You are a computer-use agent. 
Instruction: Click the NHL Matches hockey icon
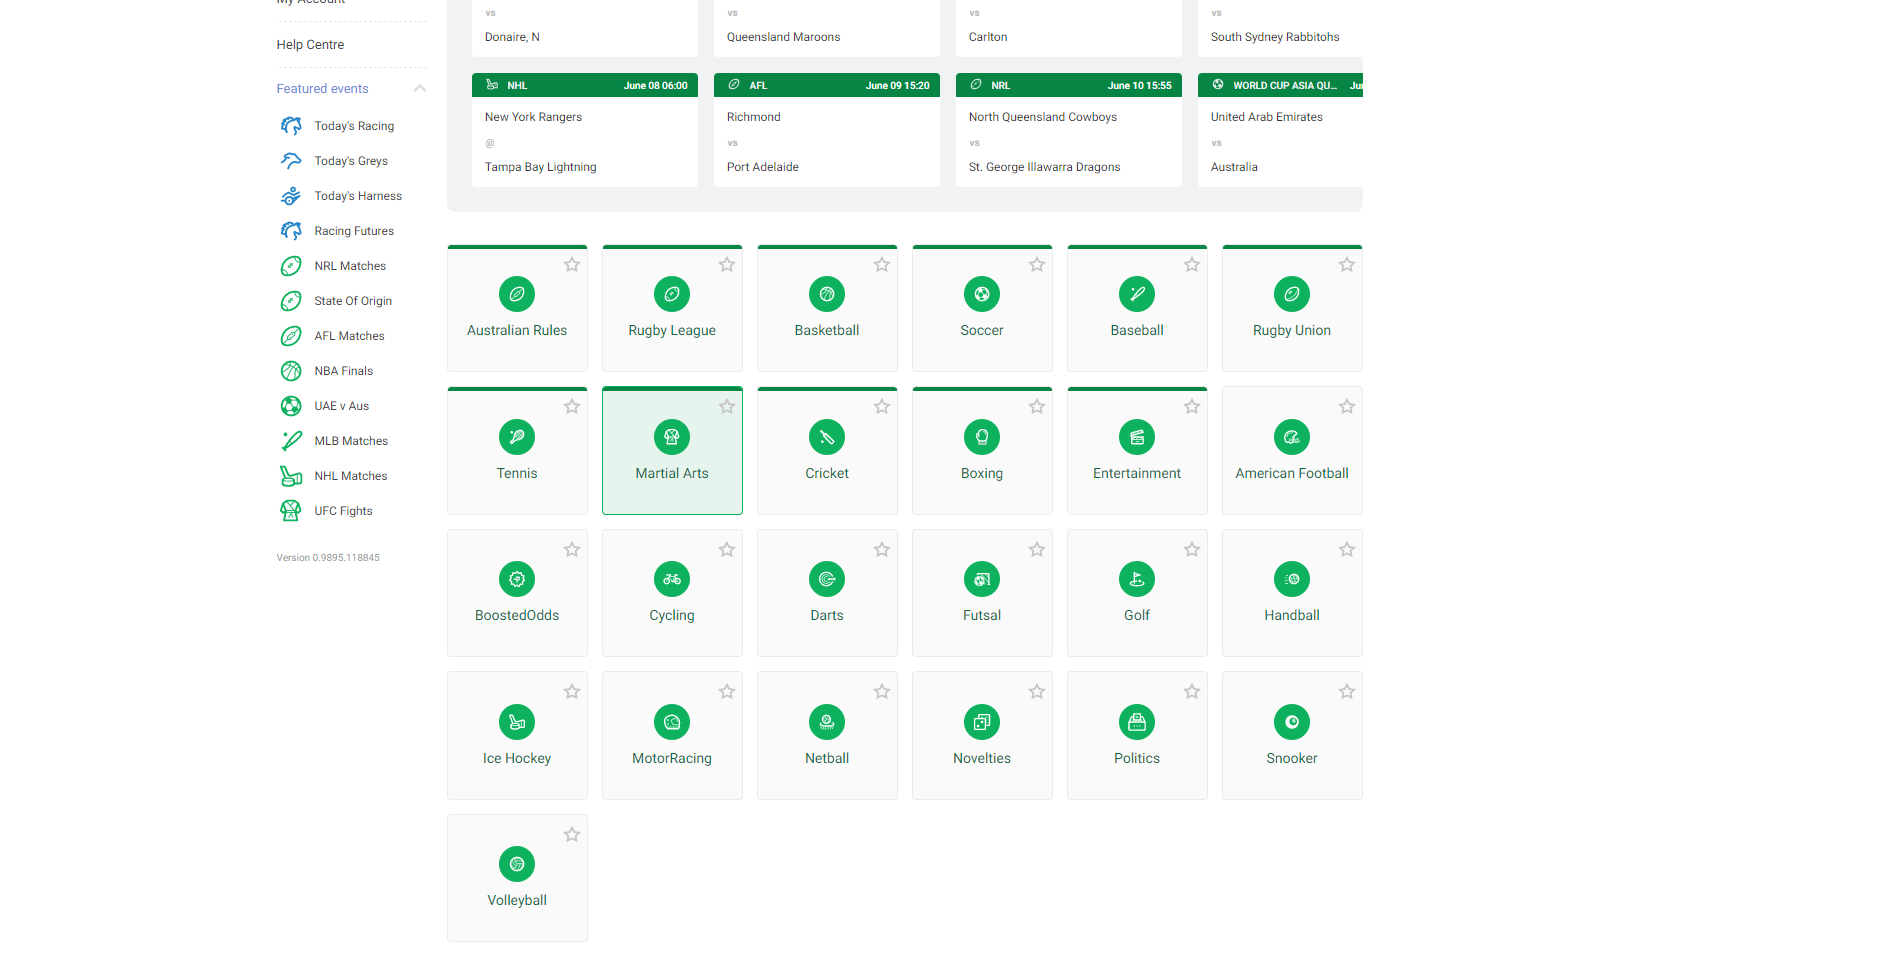[x=291, y=476]
